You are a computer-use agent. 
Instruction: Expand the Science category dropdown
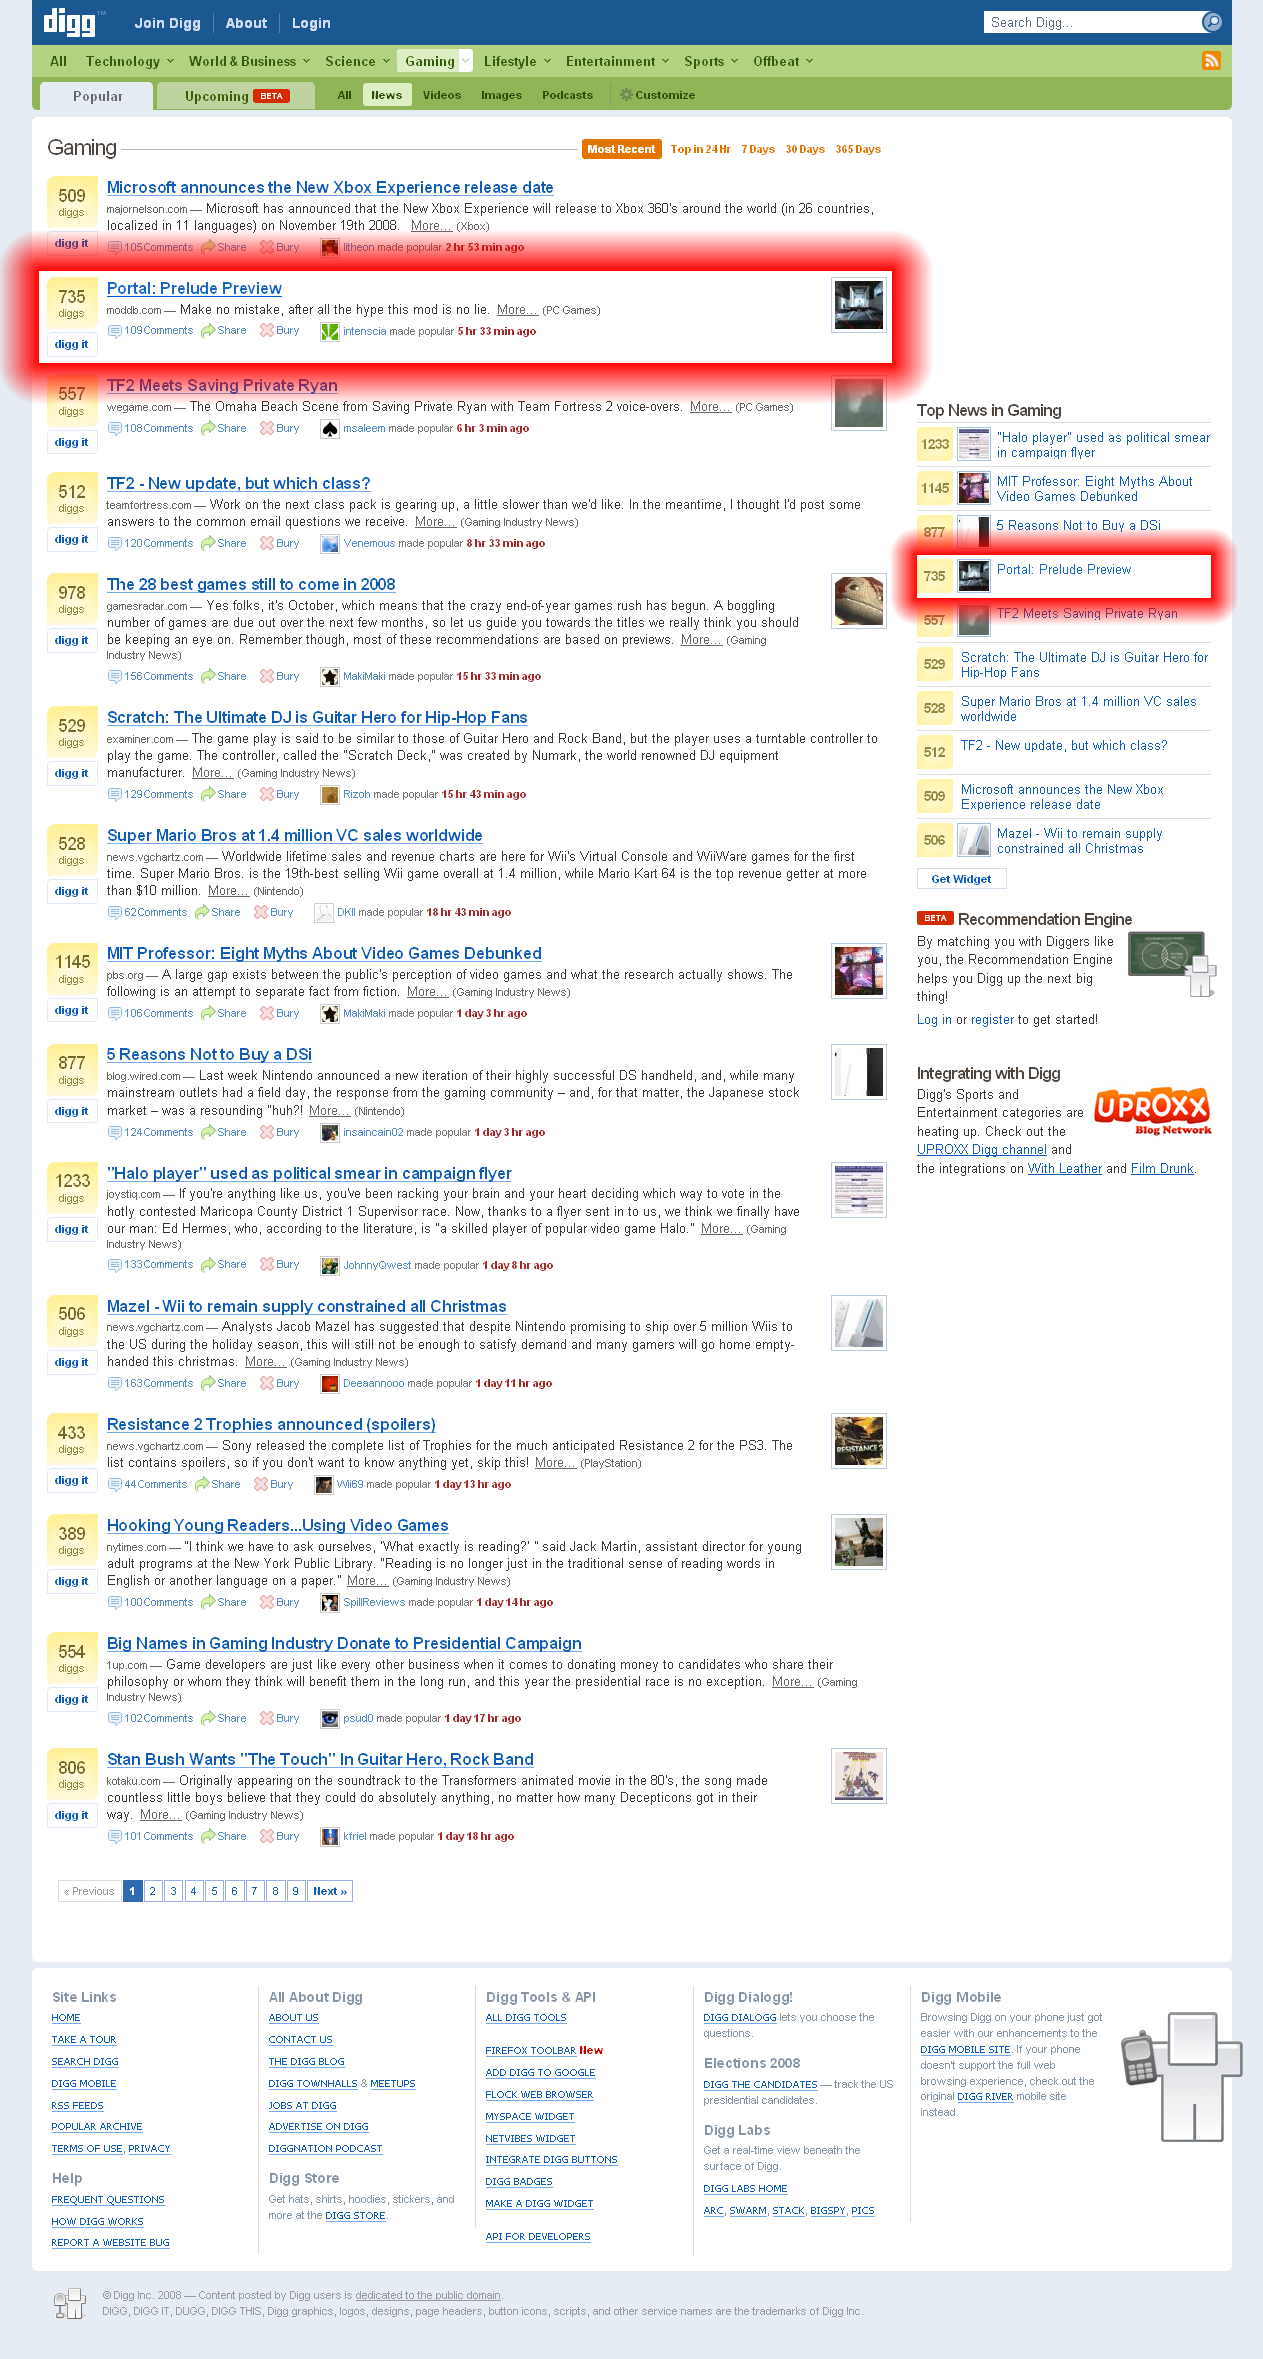(386, 61)
